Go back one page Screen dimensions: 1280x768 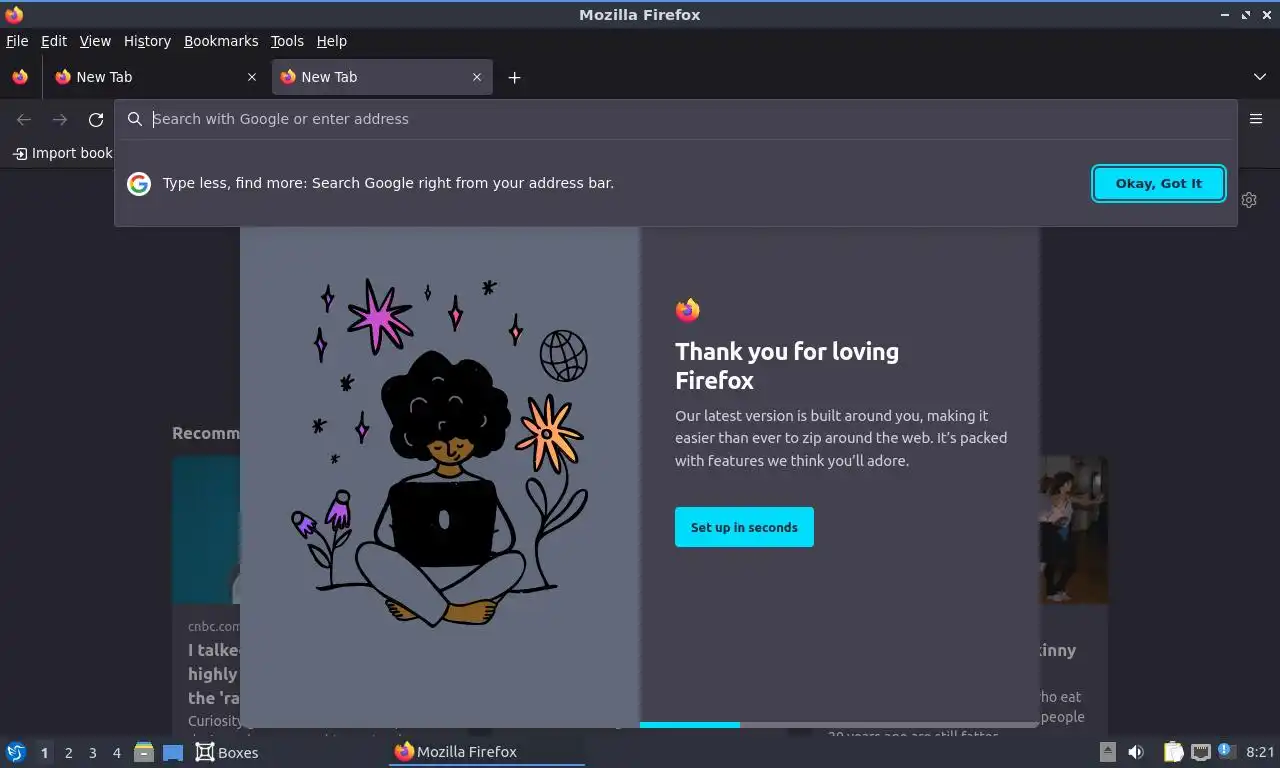click(24, 120)
